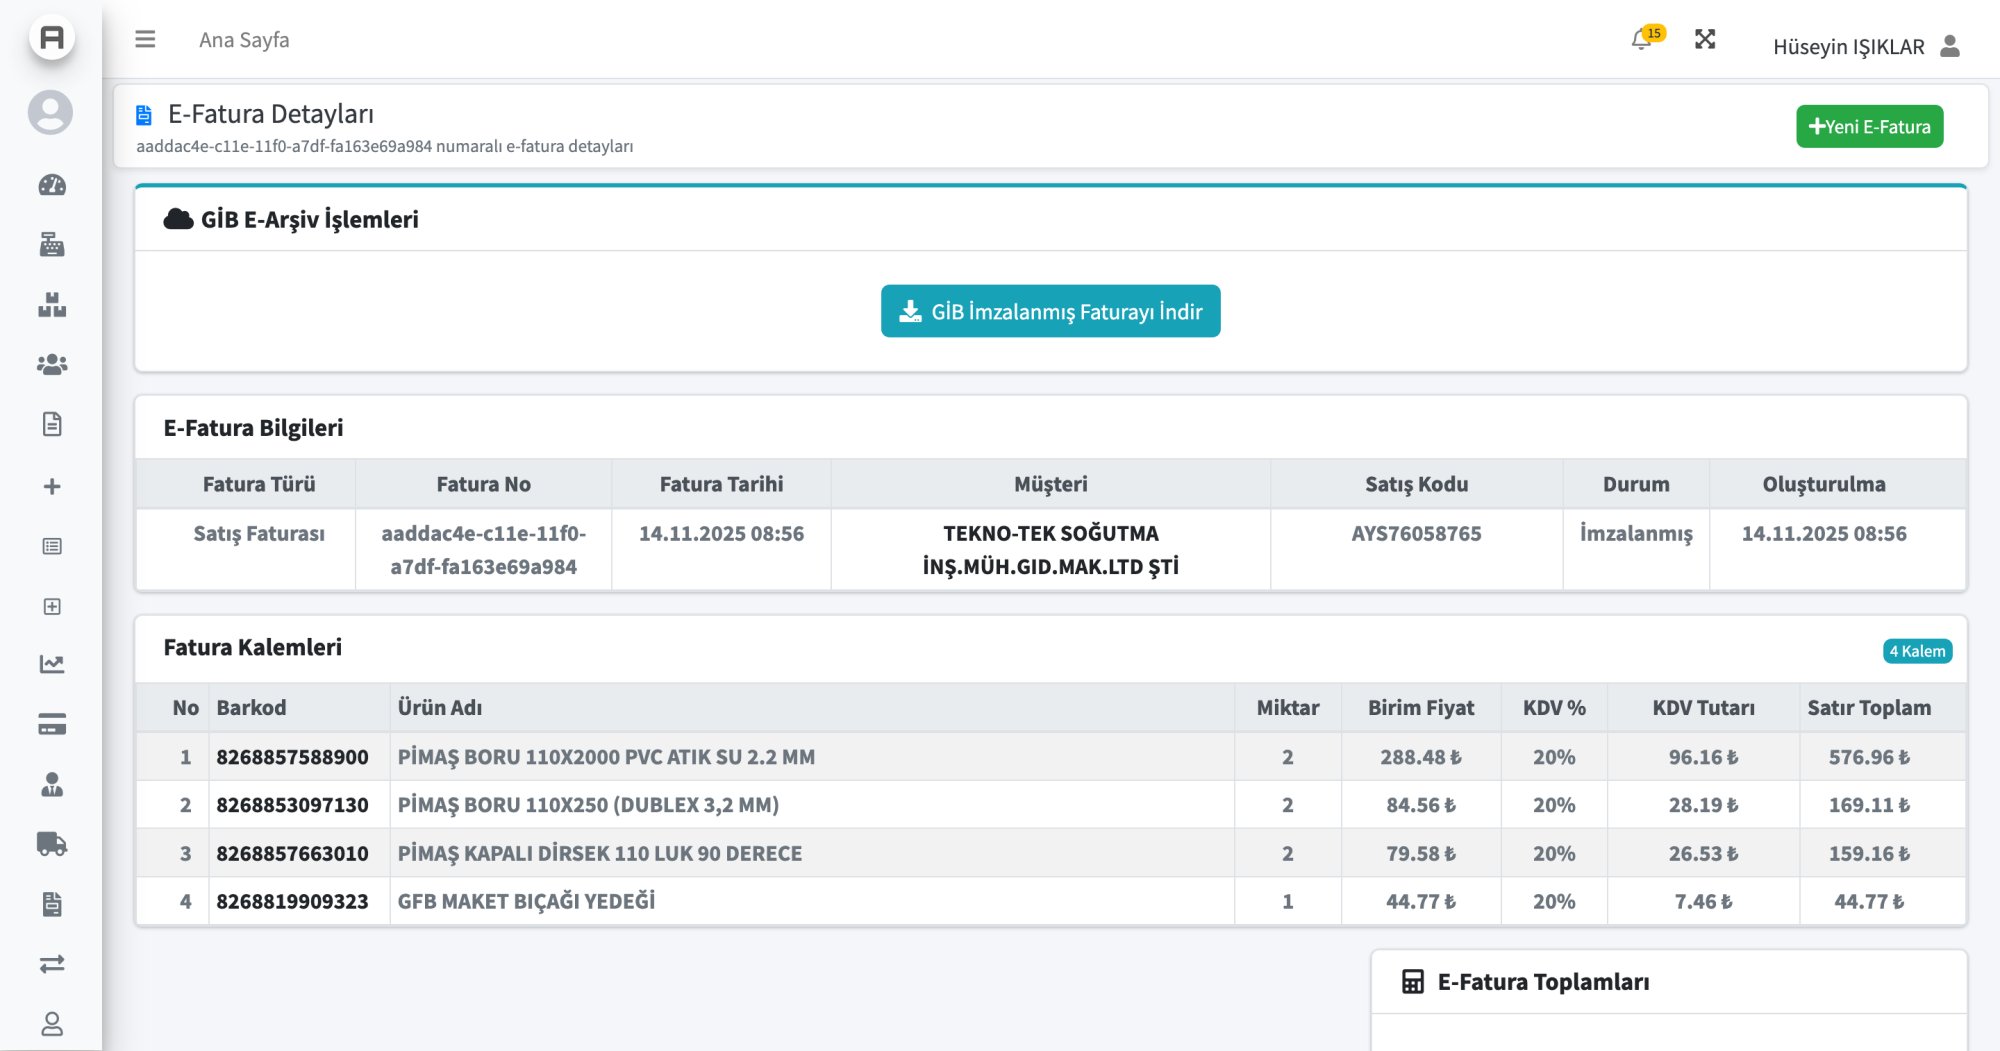Screen dimensions: 2000x1051
Task: Select the TEKNO-TEK SOĞUTMA customer cell
Action: 1050,550
